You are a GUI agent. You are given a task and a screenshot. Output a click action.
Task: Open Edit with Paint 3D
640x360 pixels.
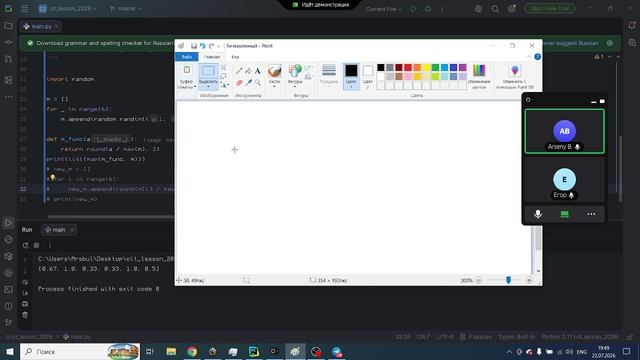515,76
